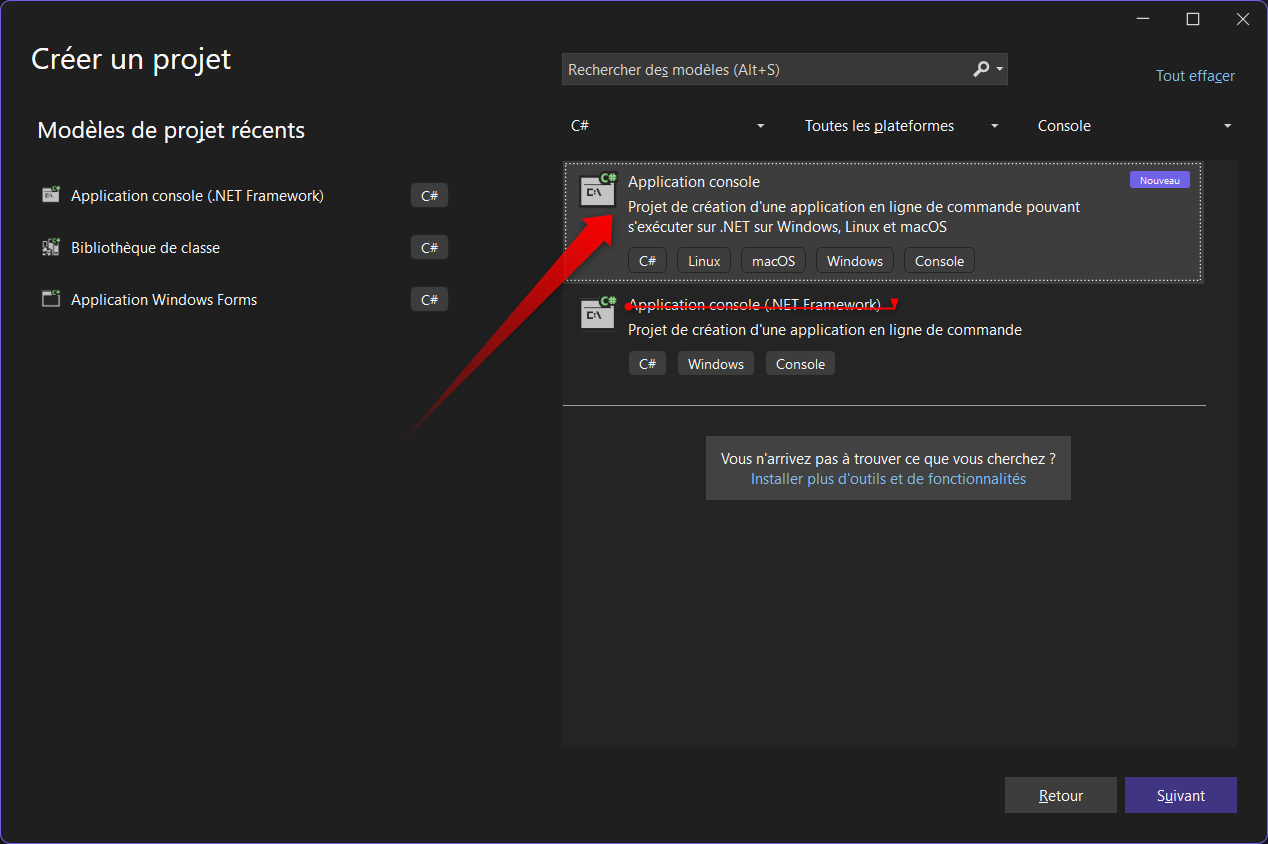Click the Tout effacer link
This screenshot has height=844, width=1268.
(x=1195, y=76)
